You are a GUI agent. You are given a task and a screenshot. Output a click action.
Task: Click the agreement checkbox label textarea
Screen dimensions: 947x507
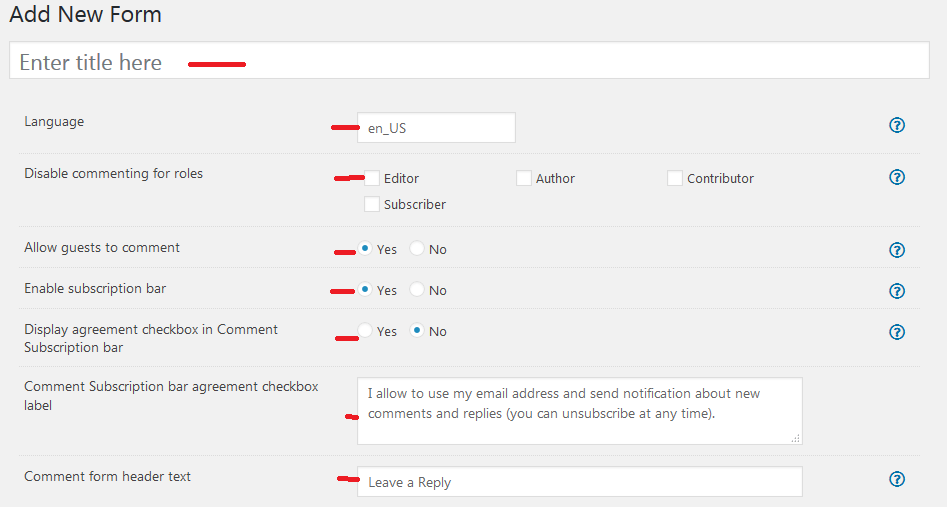(580, 410)
